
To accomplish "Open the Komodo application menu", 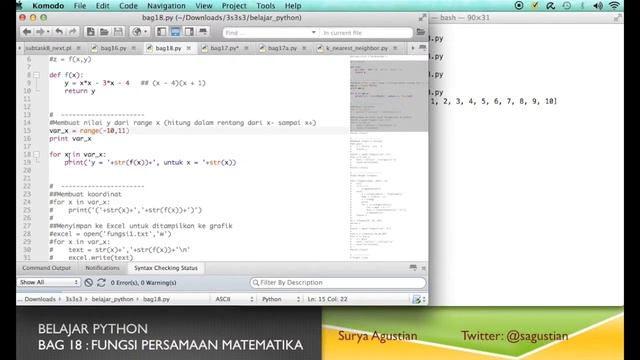I will [48, 6].
